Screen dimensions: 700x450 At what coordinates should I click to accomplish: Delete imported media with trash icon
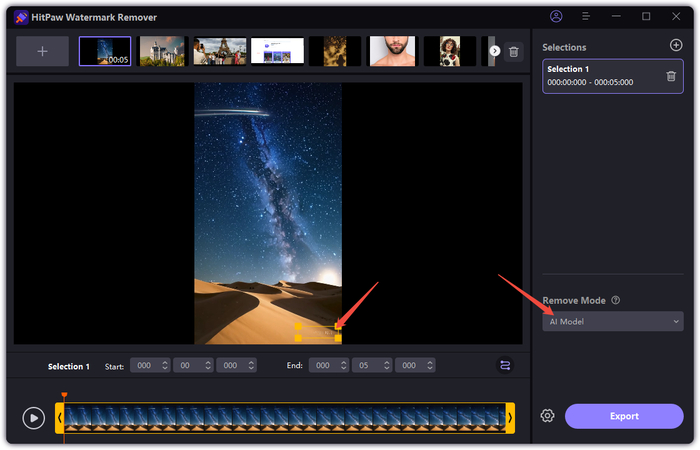pos(513,51)
